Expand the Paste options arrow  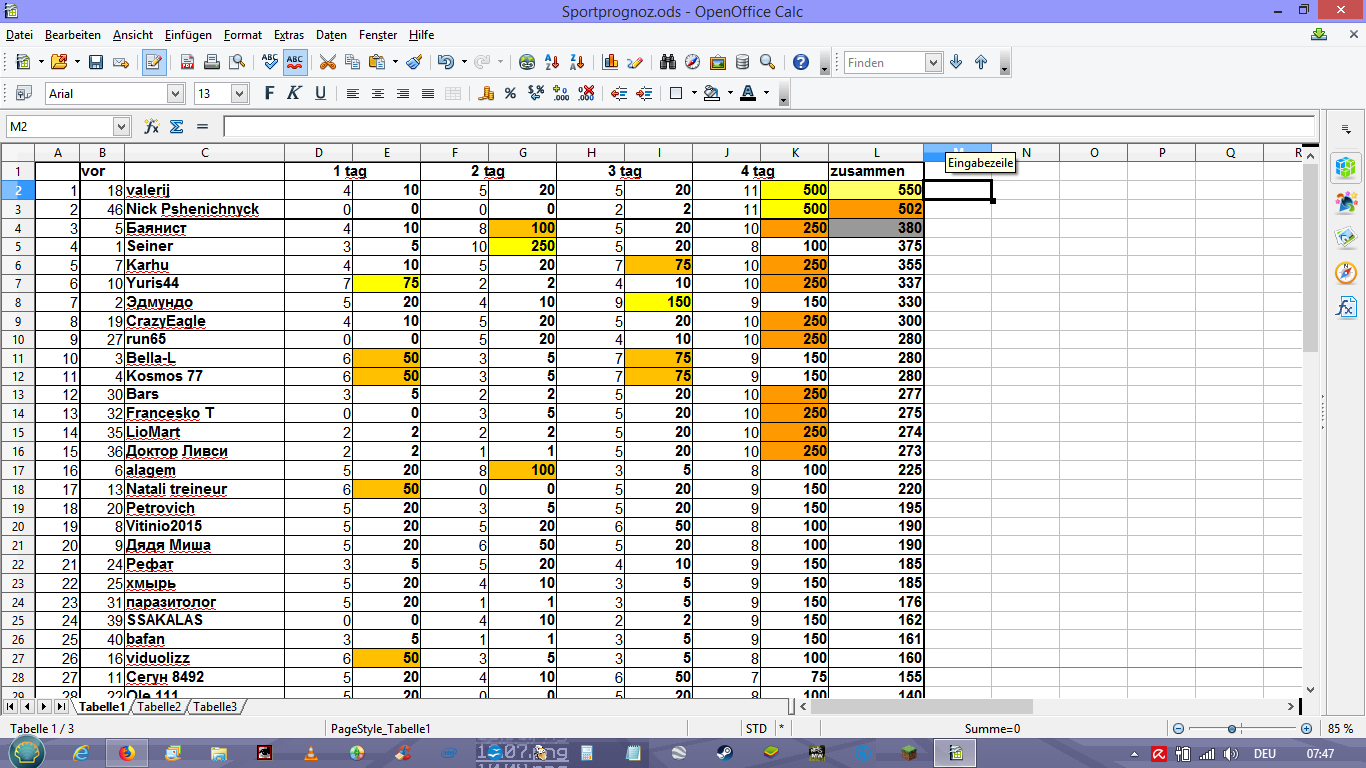tap(395, 62)
